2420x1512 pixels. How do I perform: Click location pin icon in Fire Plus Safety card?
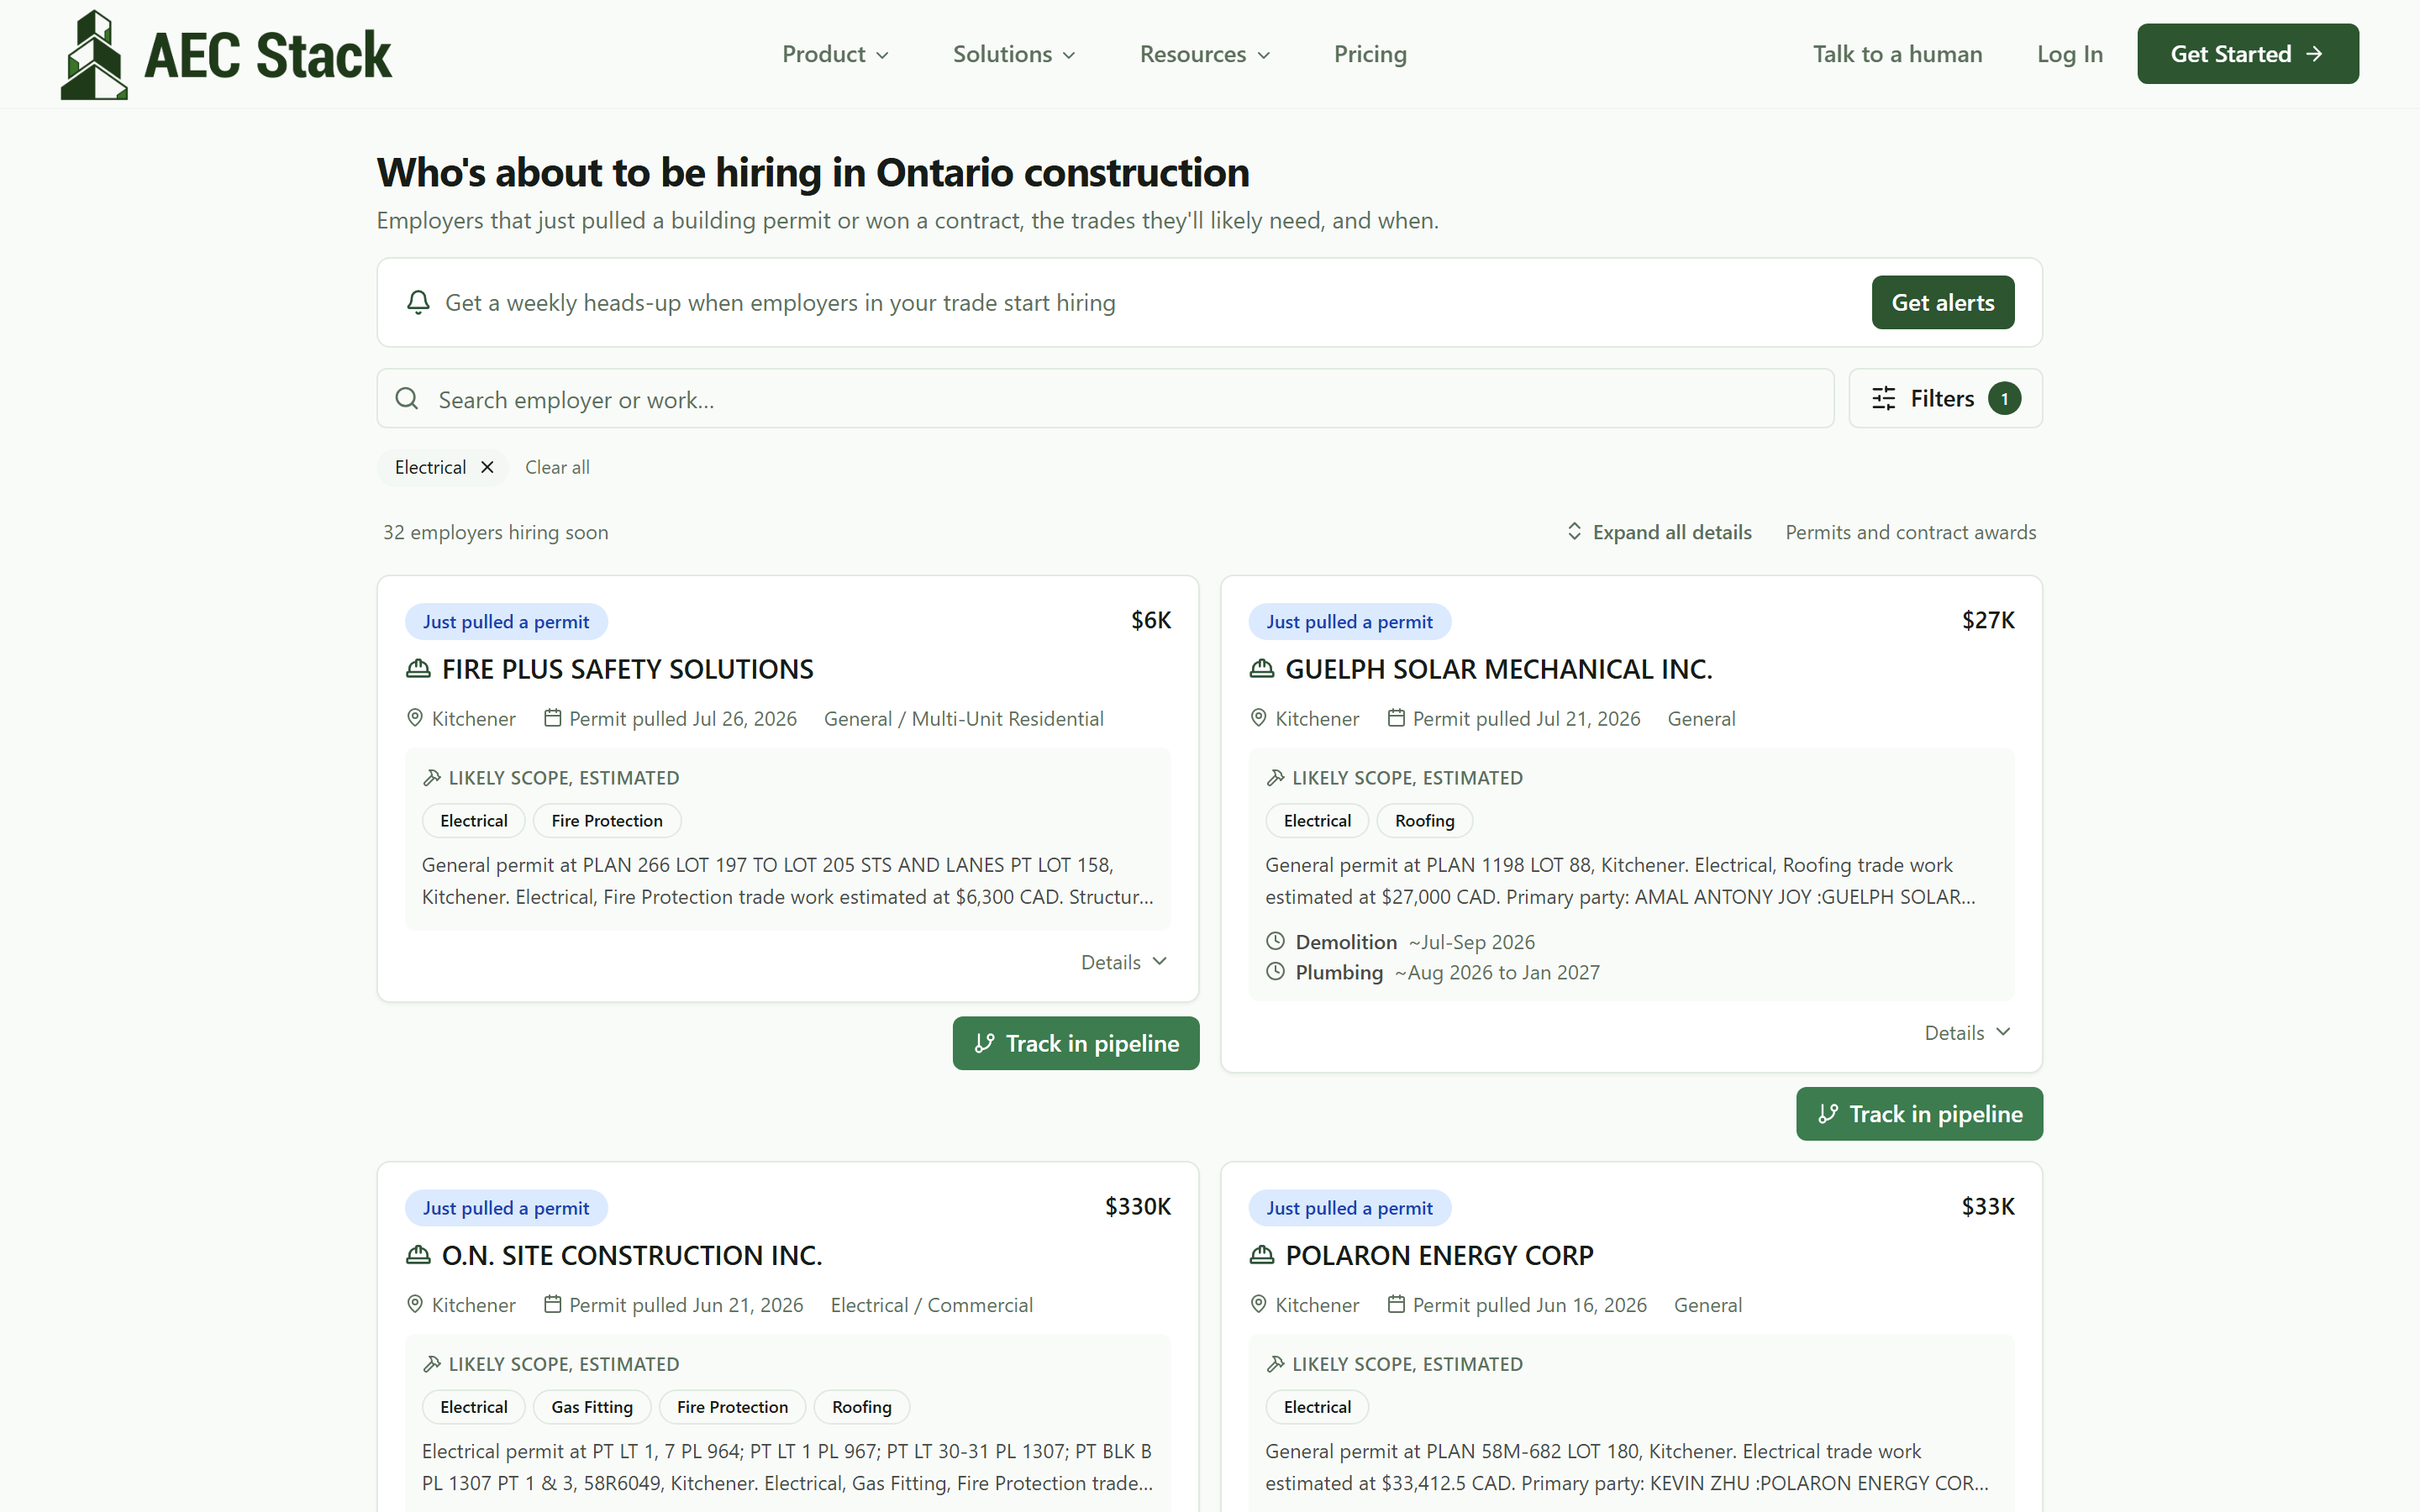[x=415, y=718]
